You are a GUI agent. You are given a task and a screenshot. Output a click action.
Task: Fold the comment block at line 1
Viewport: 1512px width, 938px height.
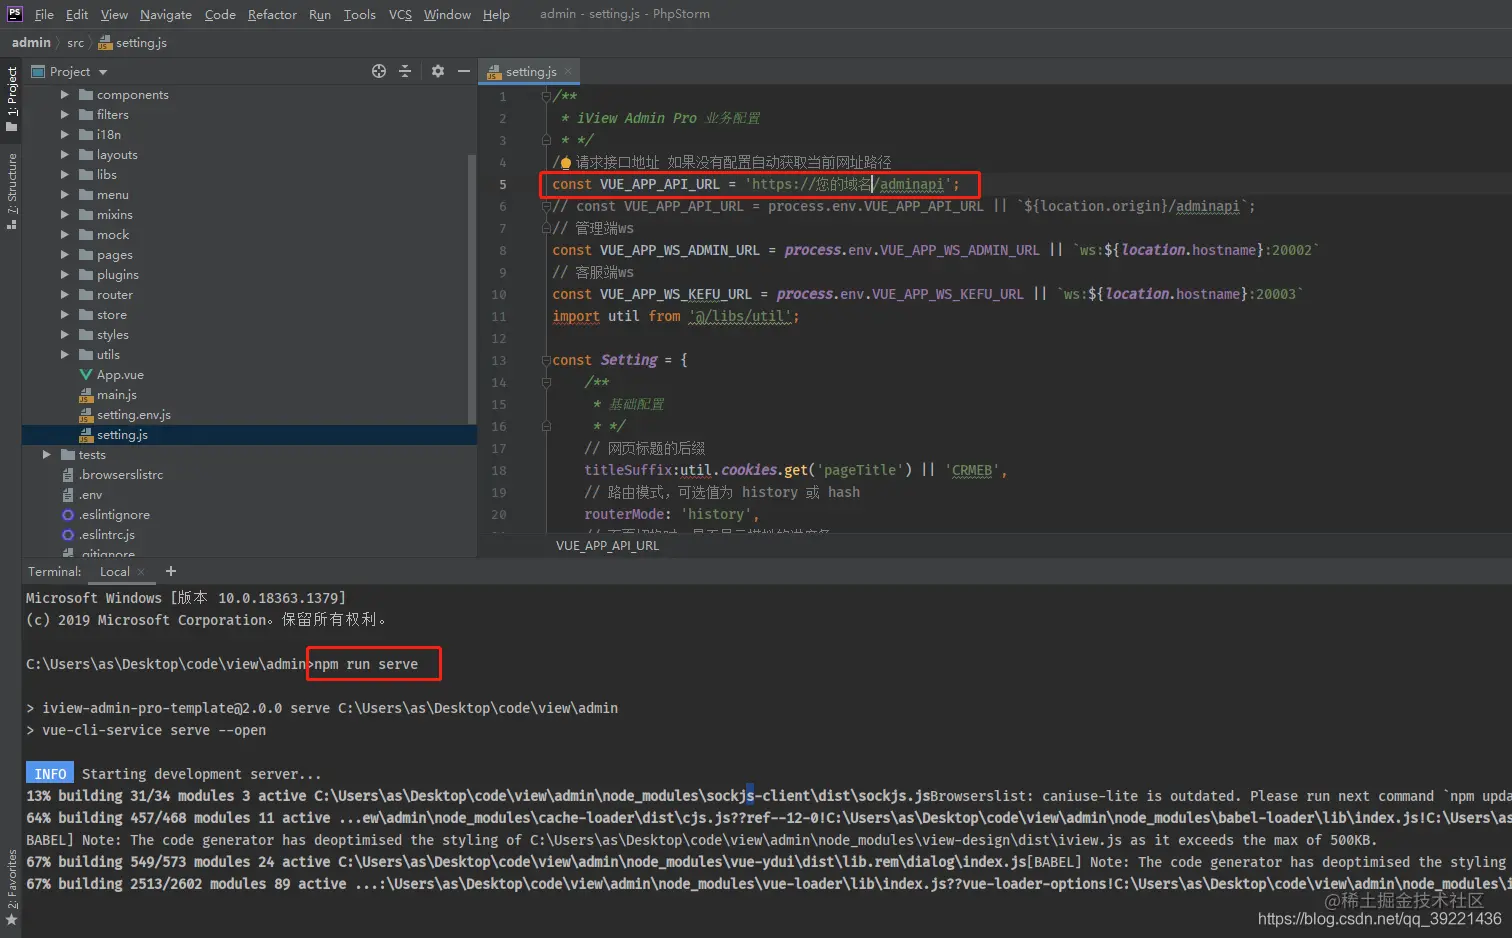546,96
